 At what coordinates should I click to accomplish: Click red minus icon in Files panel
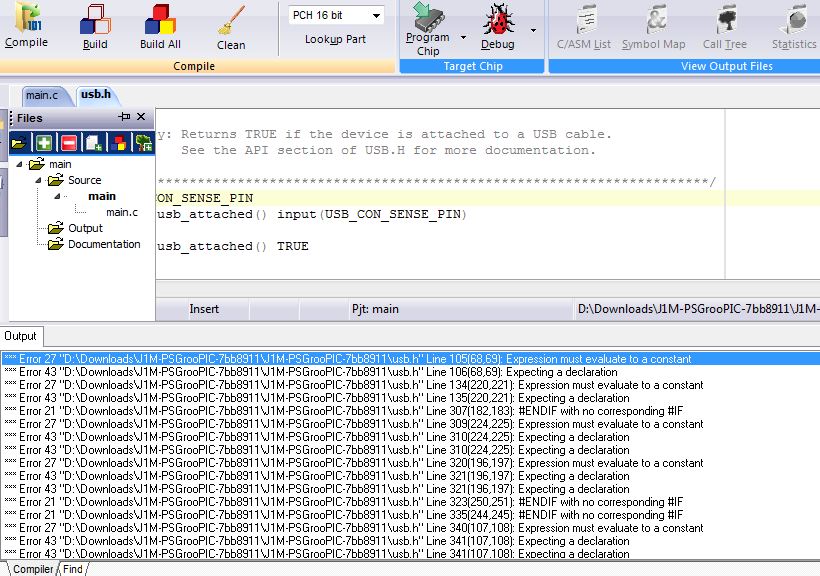click(x=69, y=143)
